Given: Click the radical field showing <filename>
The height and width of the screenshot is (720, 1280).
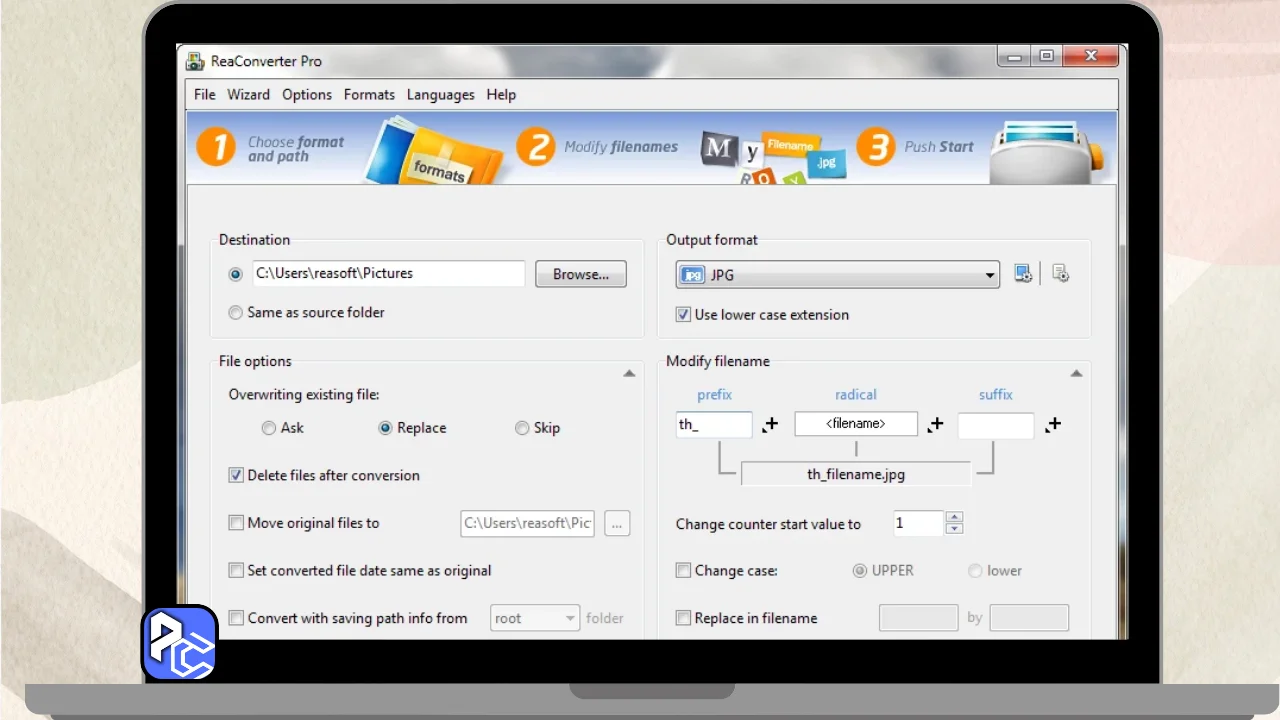Looking at the screenshot, I should click(856, 424).
